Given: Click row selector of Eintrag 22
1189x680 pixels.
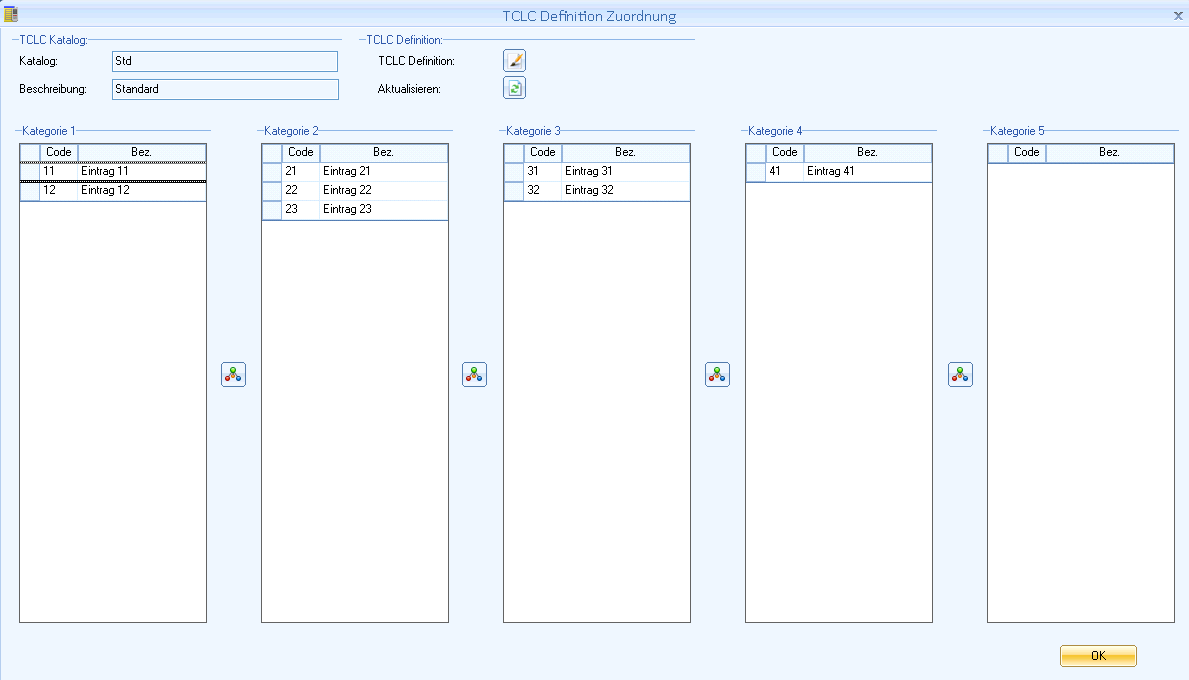Looking at the screenshot, I should pos(271,190).
